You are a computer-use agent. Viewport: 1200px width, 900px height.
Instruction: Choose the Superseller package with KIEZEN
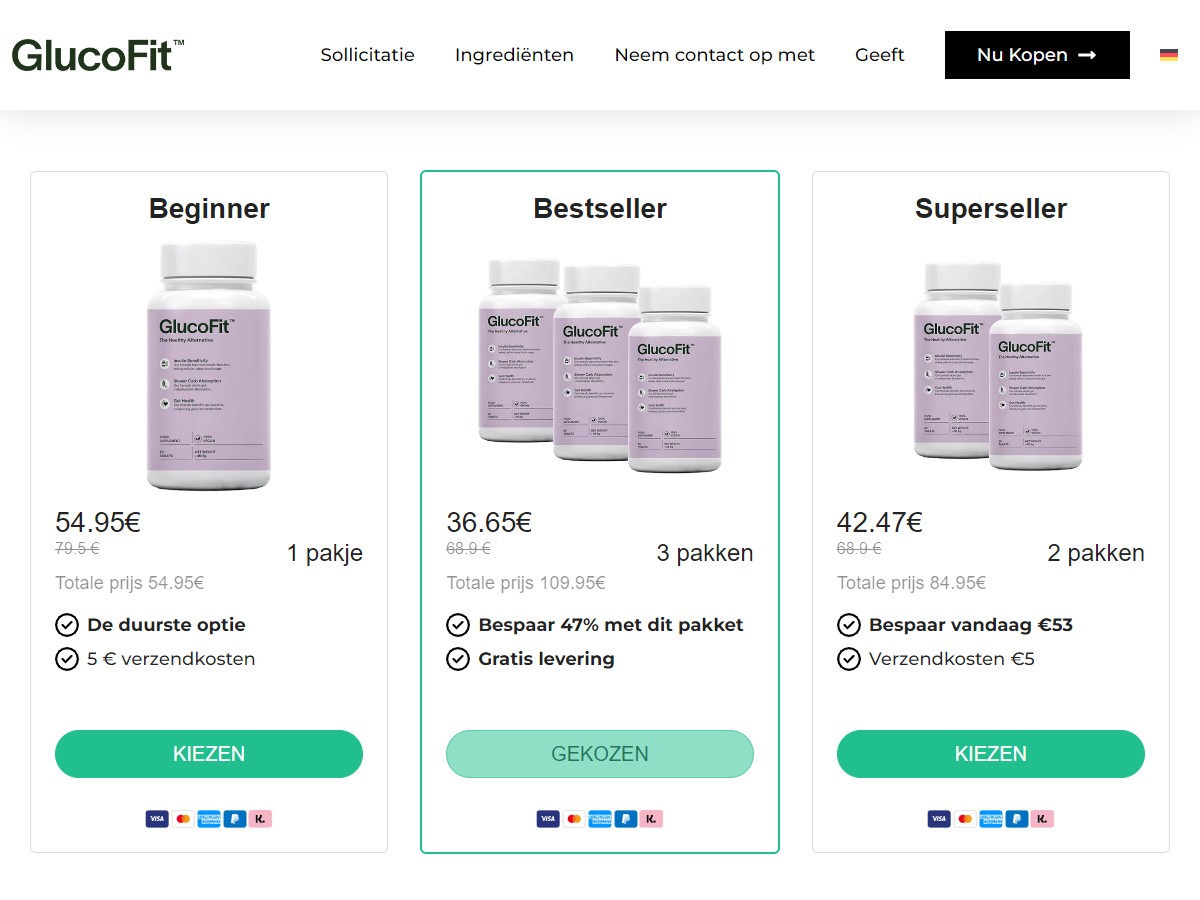(991, 754)
